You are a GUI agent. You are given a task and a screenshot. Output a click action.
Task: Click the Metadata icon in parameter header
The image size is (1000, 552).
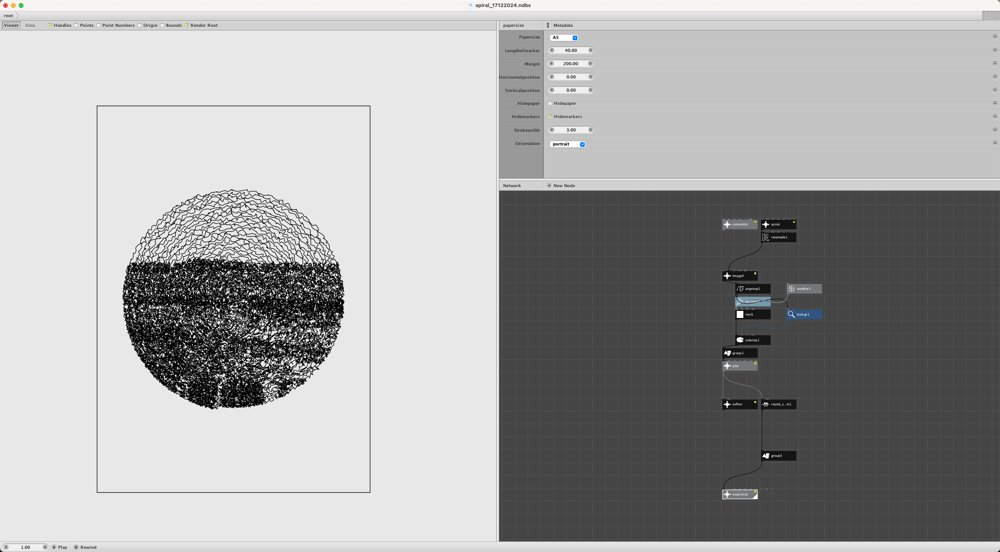(548, 25)
